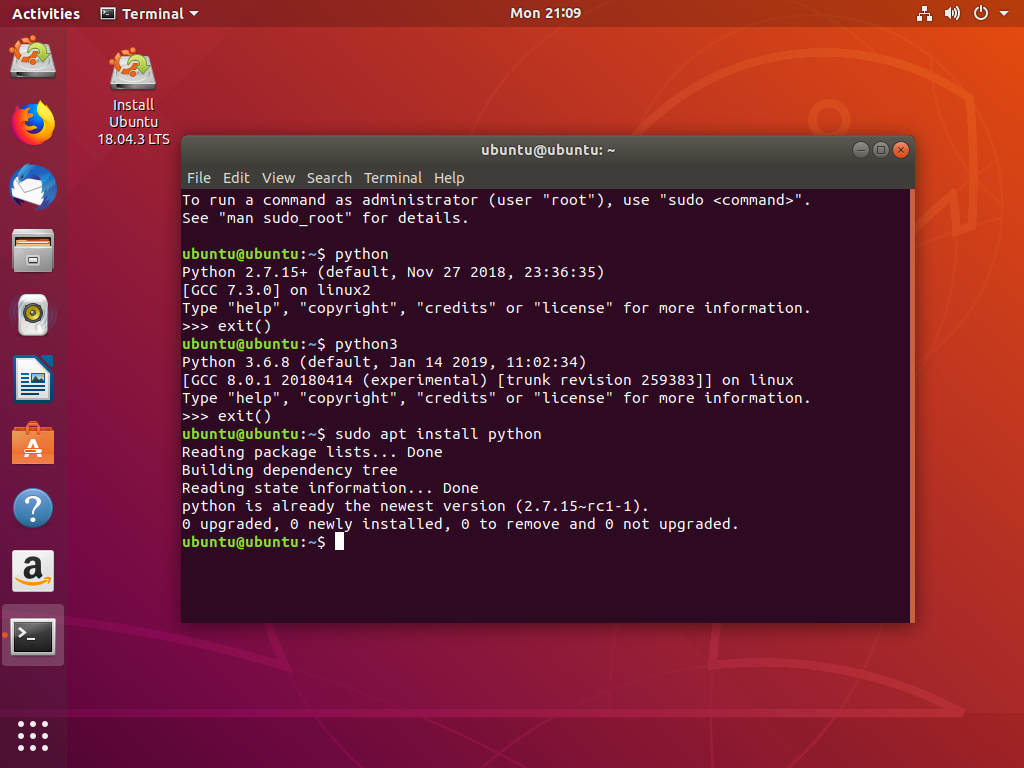Open LibreOffice Writer from the dock
The height and width of the screenshot is (768, 1024).
[x=33, y=380]
